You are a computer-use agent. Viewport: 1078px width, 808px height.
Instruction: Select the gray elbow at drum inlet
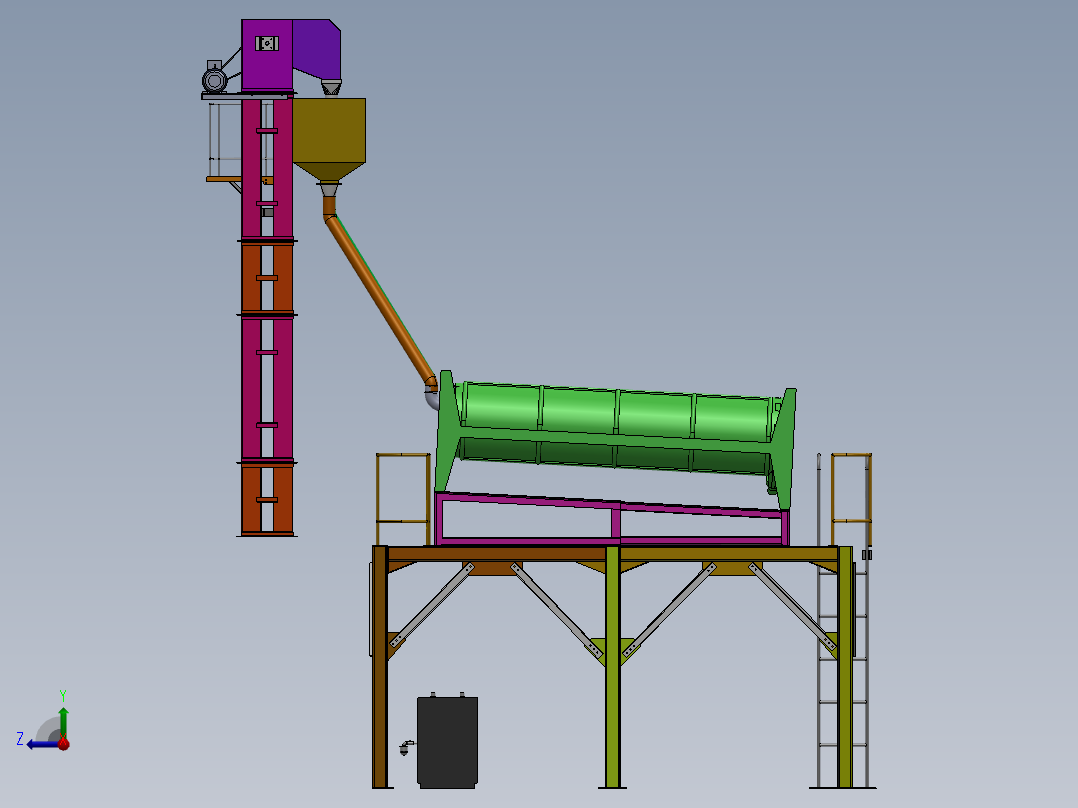pyautogui.click(x=431, y=398)
